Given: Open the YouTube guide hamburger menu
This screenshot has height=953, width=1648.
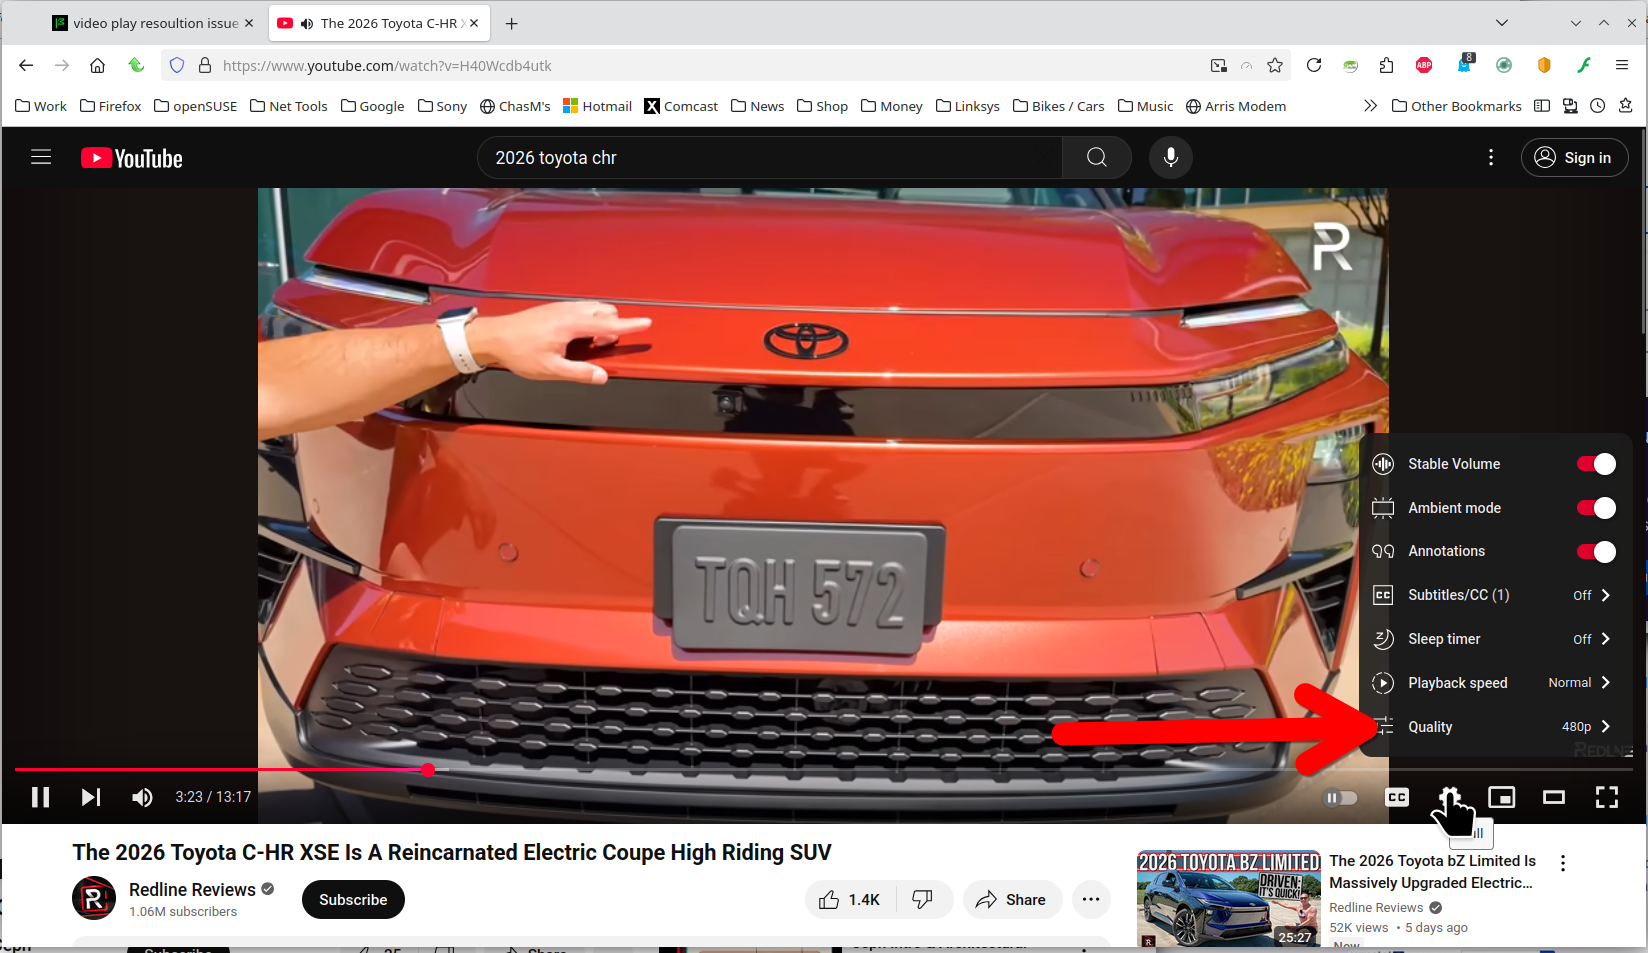Looking at the screenshot, I should tap(41, 158).
